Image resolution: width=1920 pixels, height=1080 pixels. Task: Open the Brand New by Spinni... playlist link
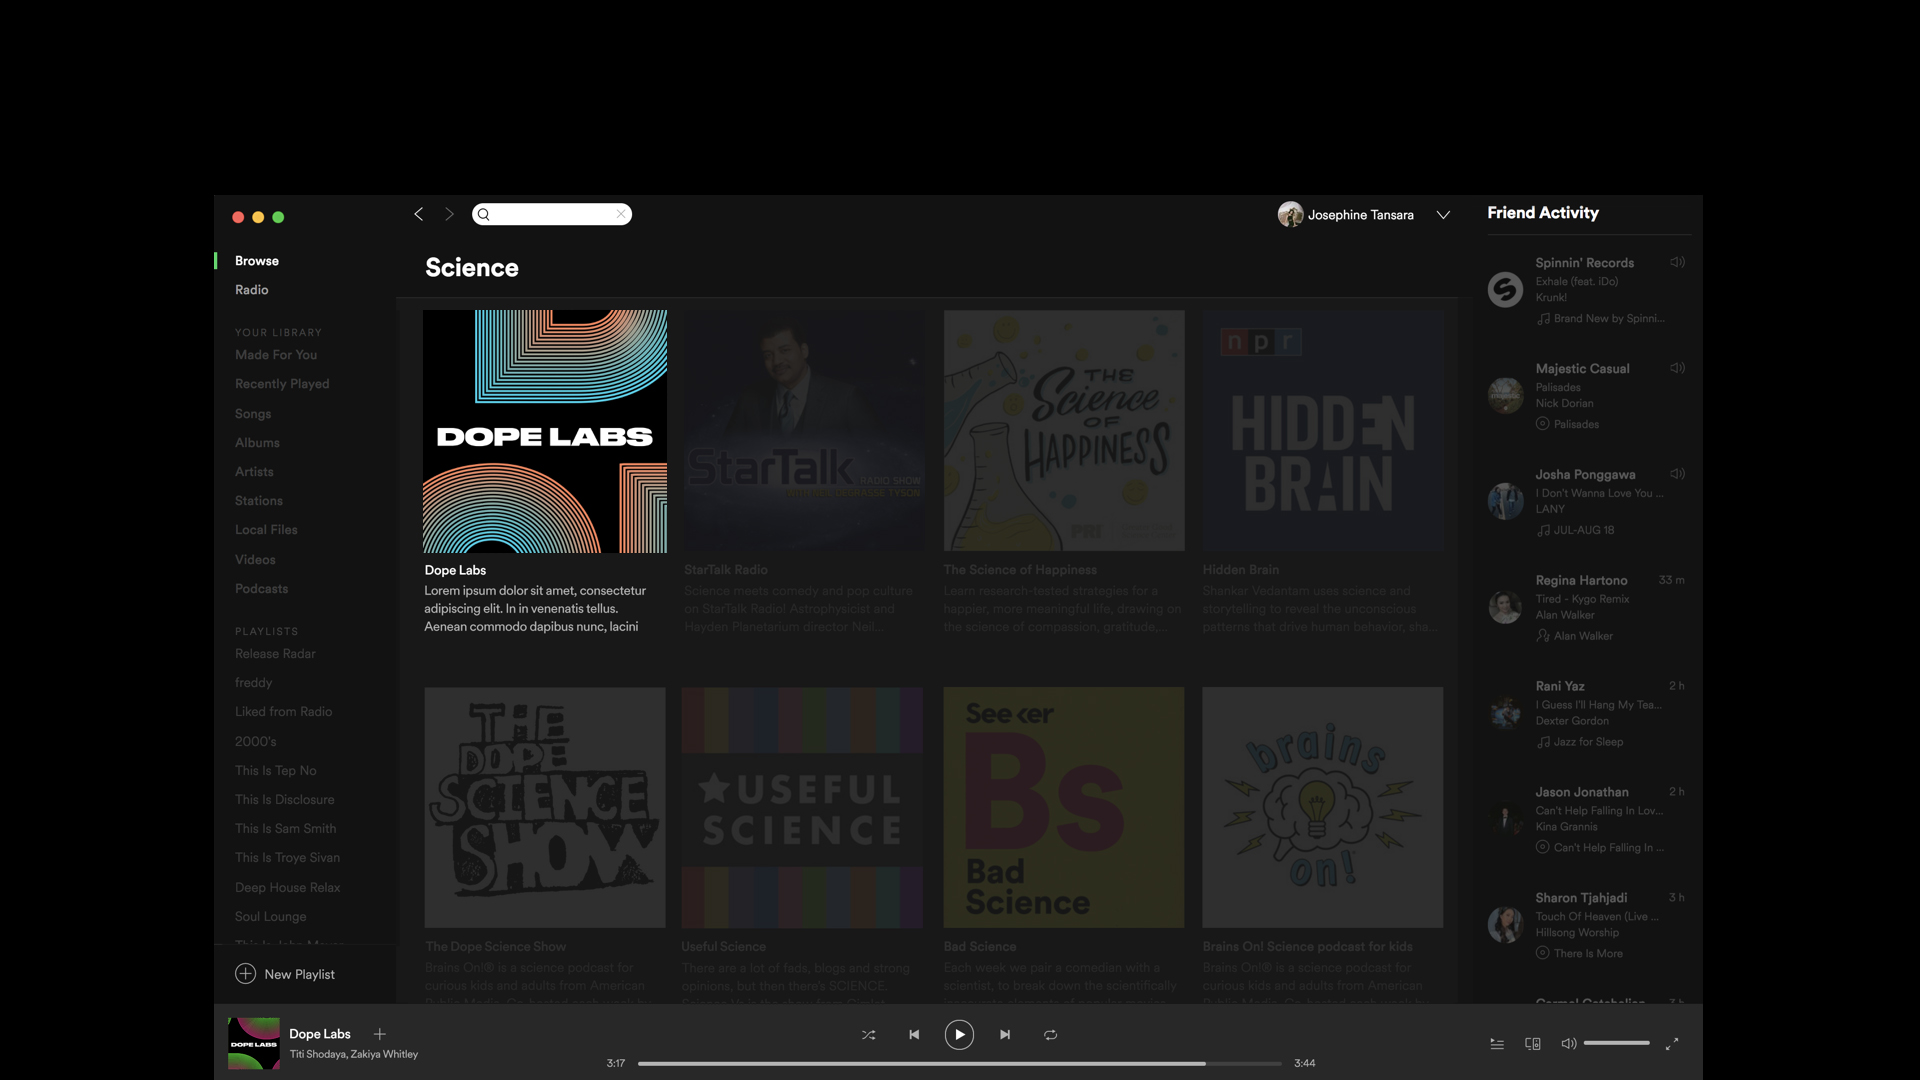pos(1601,319)
